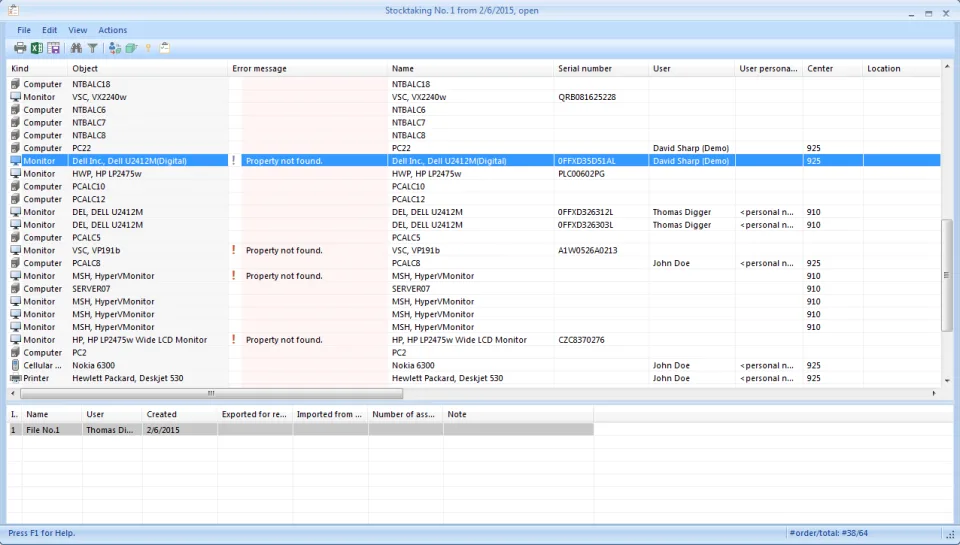Click error exclamation icon on VSC, VP191b row
The width and height of the screenshot is (960, 545).
(x=233, y=250)
